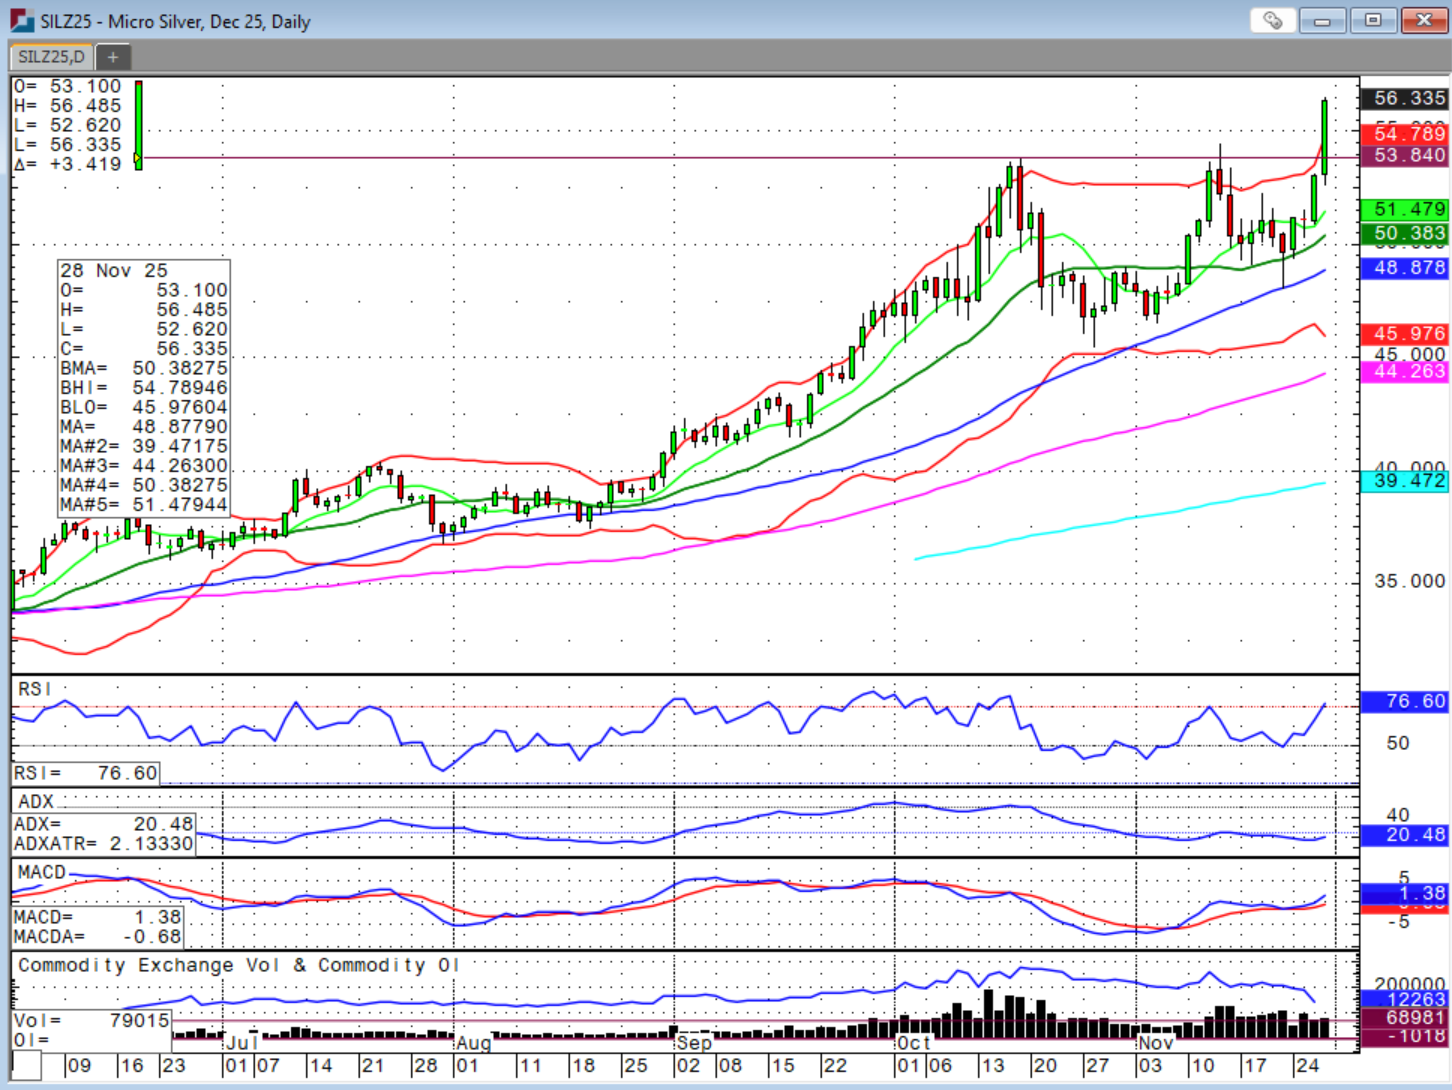Select the blue 12263 open interest axis label
The width and height of the screenshot is (1452, 1090).
(x=1405, y=999)
